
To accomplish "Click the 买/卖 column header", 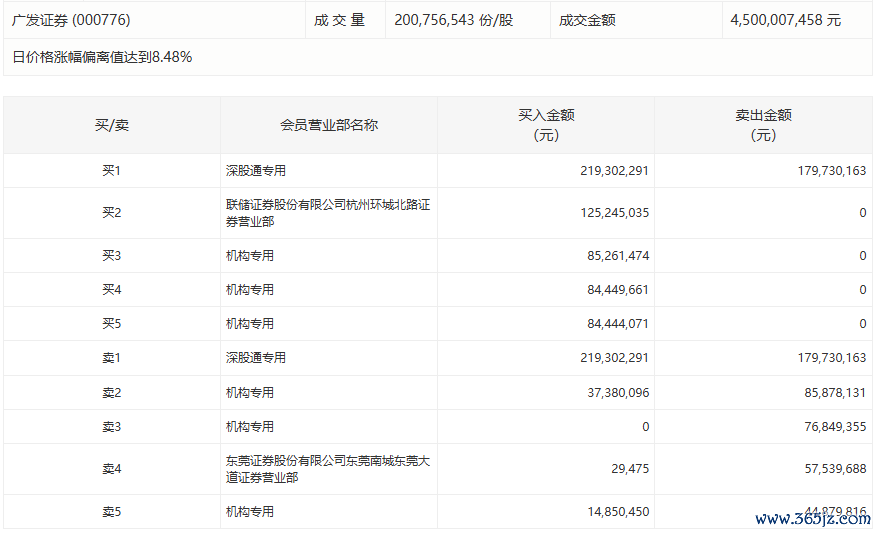I will (x=111, y=125).
